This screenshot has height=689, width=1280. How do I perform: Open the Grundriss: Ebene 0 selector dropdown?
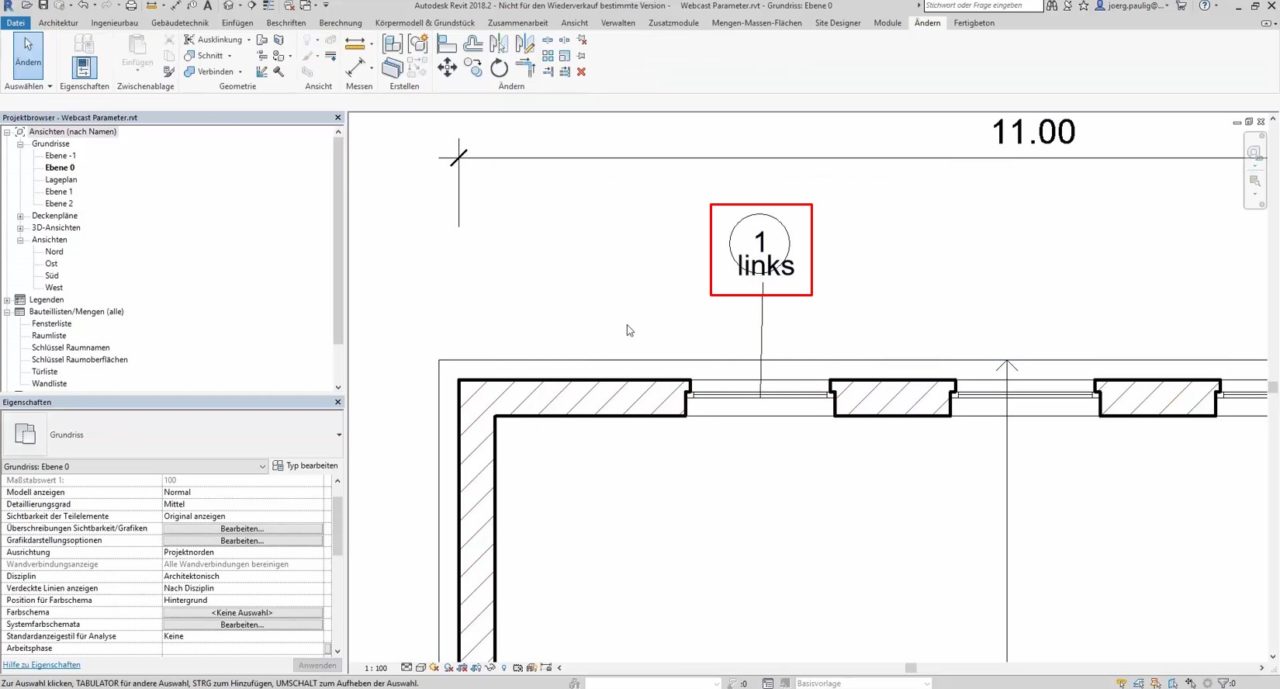[x=262, y=466]
